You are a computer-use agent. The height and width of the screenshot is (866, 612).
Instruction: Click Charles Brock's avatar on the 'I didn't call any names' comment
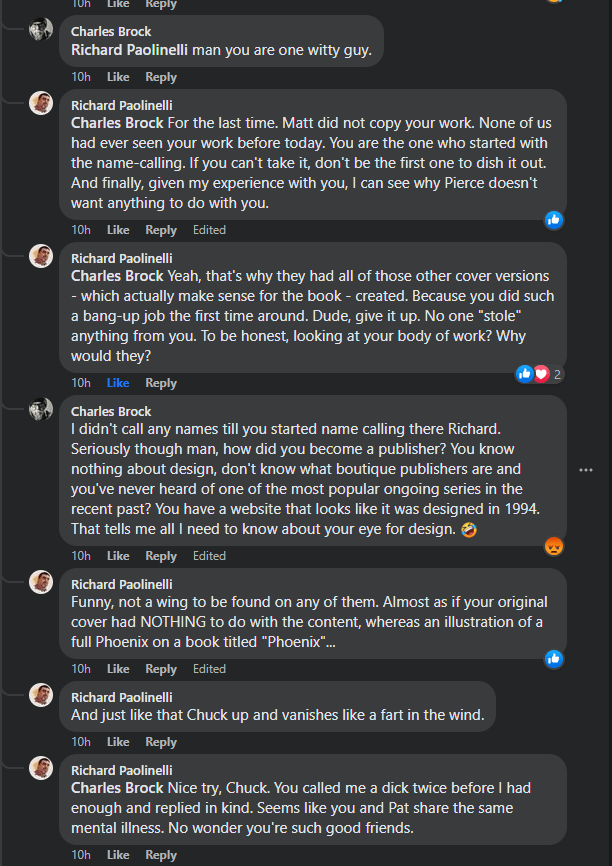click(x=41, y=409)
